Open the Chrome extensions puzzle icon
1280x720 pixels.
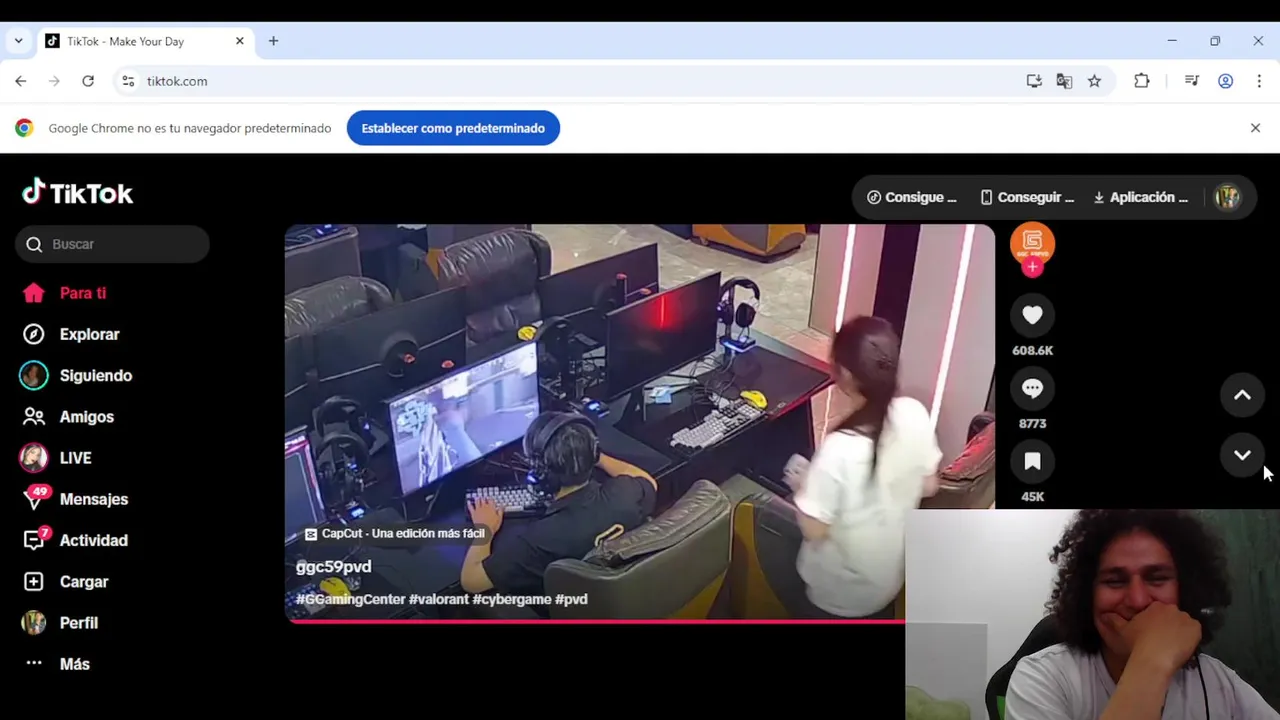tap(1141, 81)
